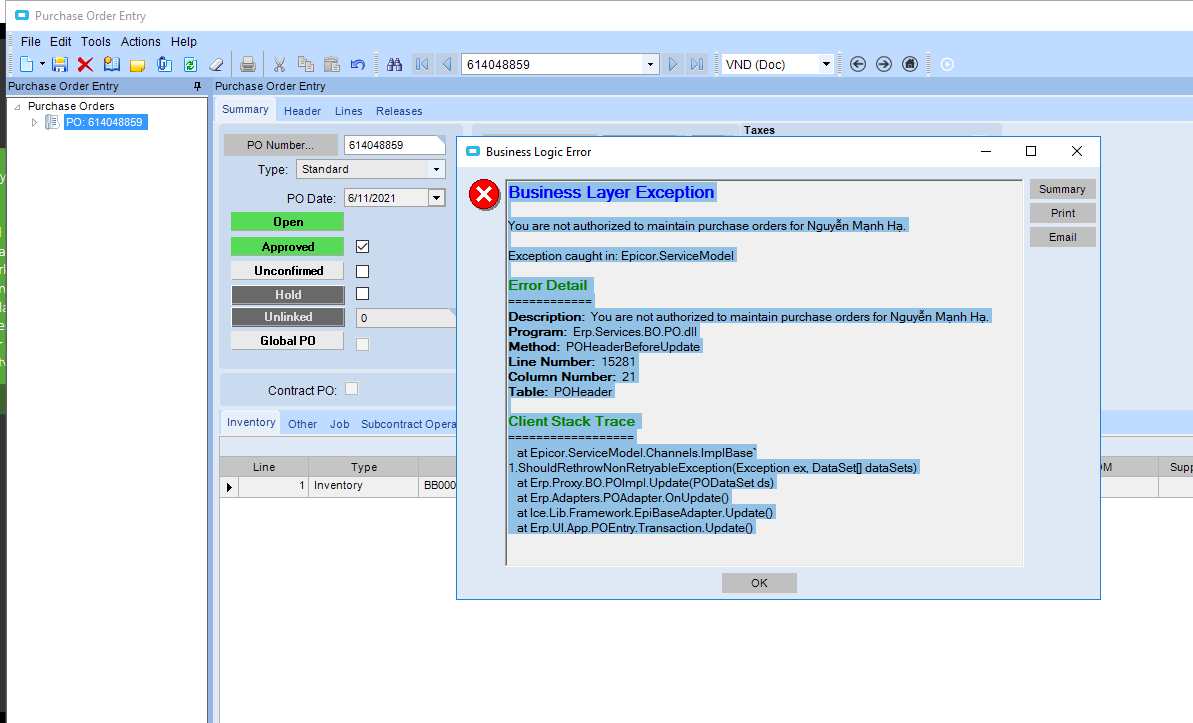Go to the previous record arrow
This screenshot has width=1193, height=723.
pyautogui.click(x=447, y=65)
